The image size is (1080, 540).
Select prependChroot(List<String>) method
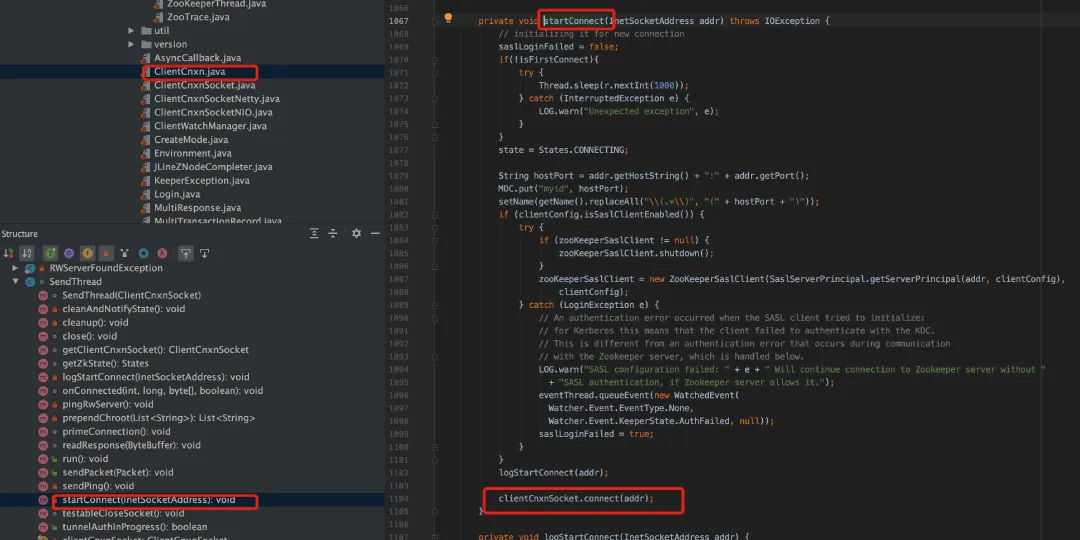point(158,418)
